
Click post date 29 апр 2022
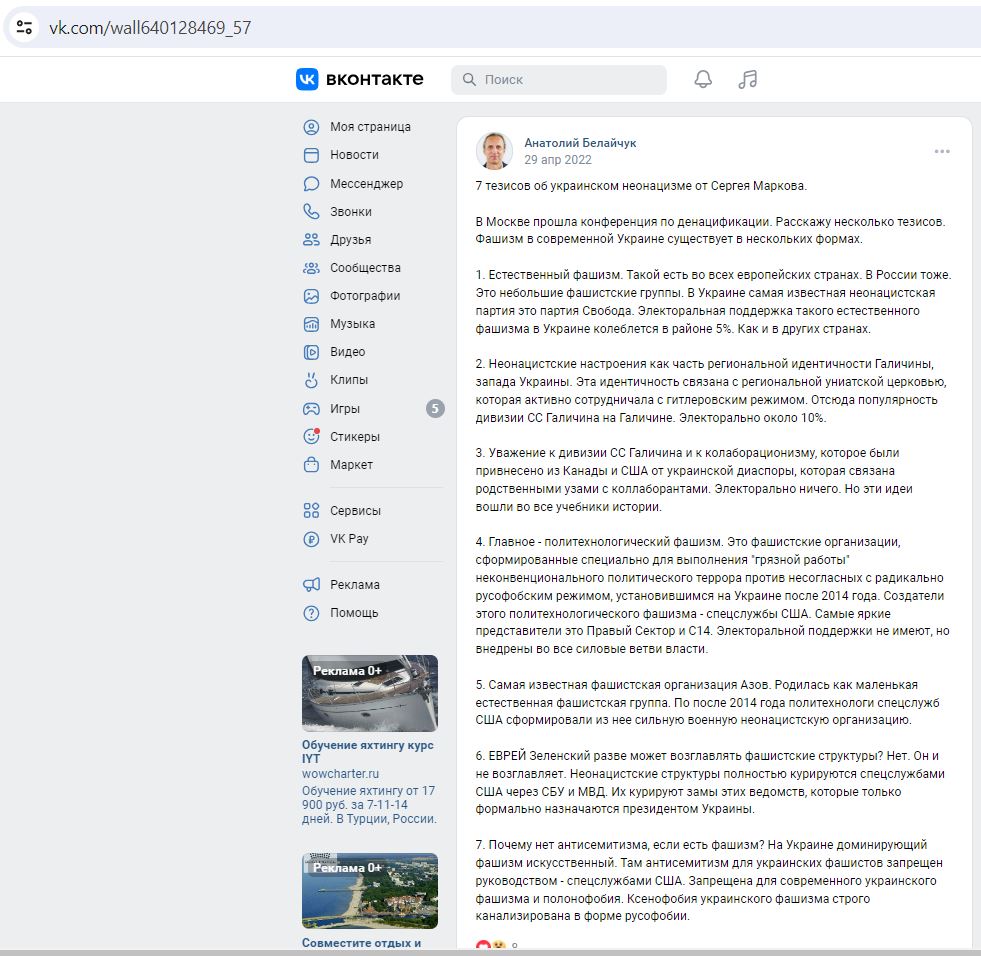pos(557,160)
